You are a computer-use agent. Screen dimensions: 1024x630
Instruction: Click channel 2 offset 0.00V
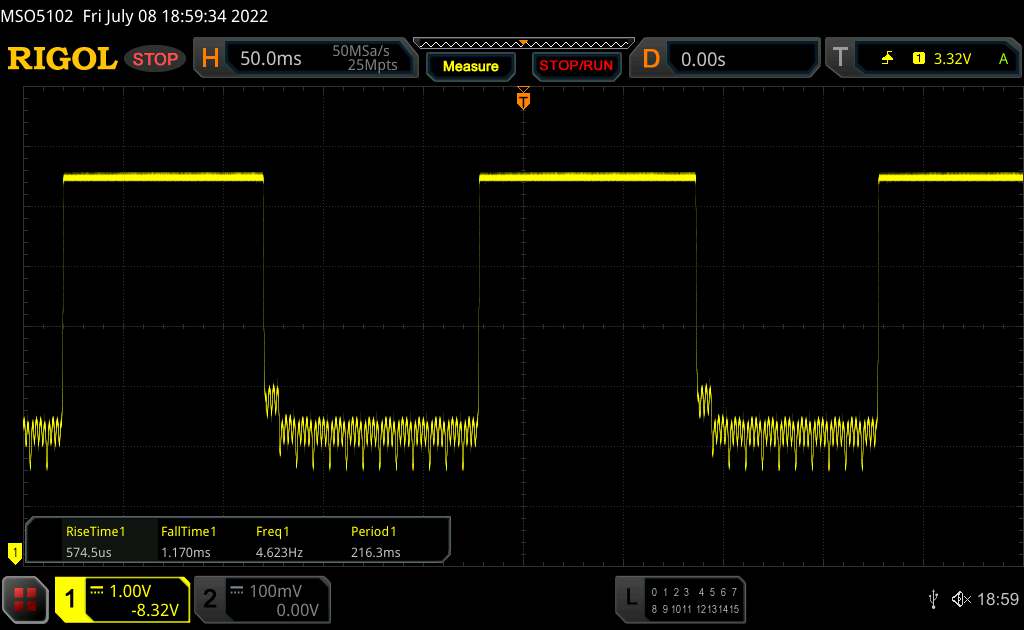[x=297, y=610]
